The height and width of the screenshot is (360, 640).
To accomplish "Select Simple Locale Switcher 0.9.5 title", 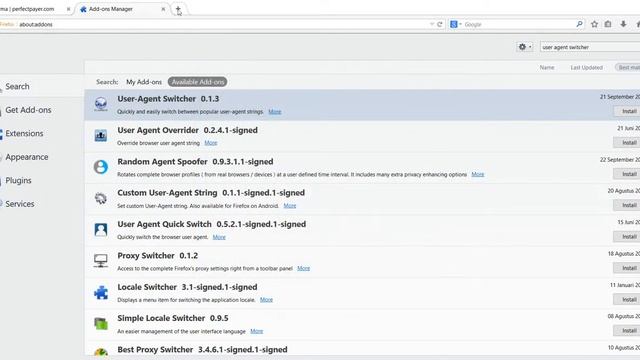I will click(173, 318).
